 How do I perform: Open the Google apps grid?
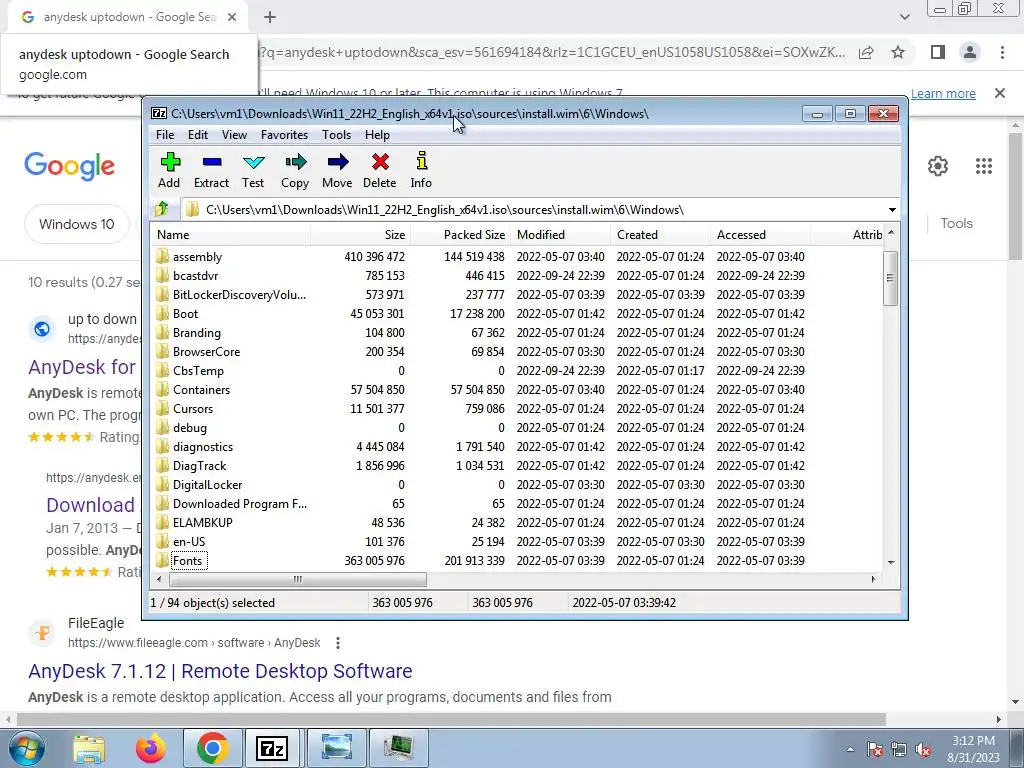(x=984, y=166)
